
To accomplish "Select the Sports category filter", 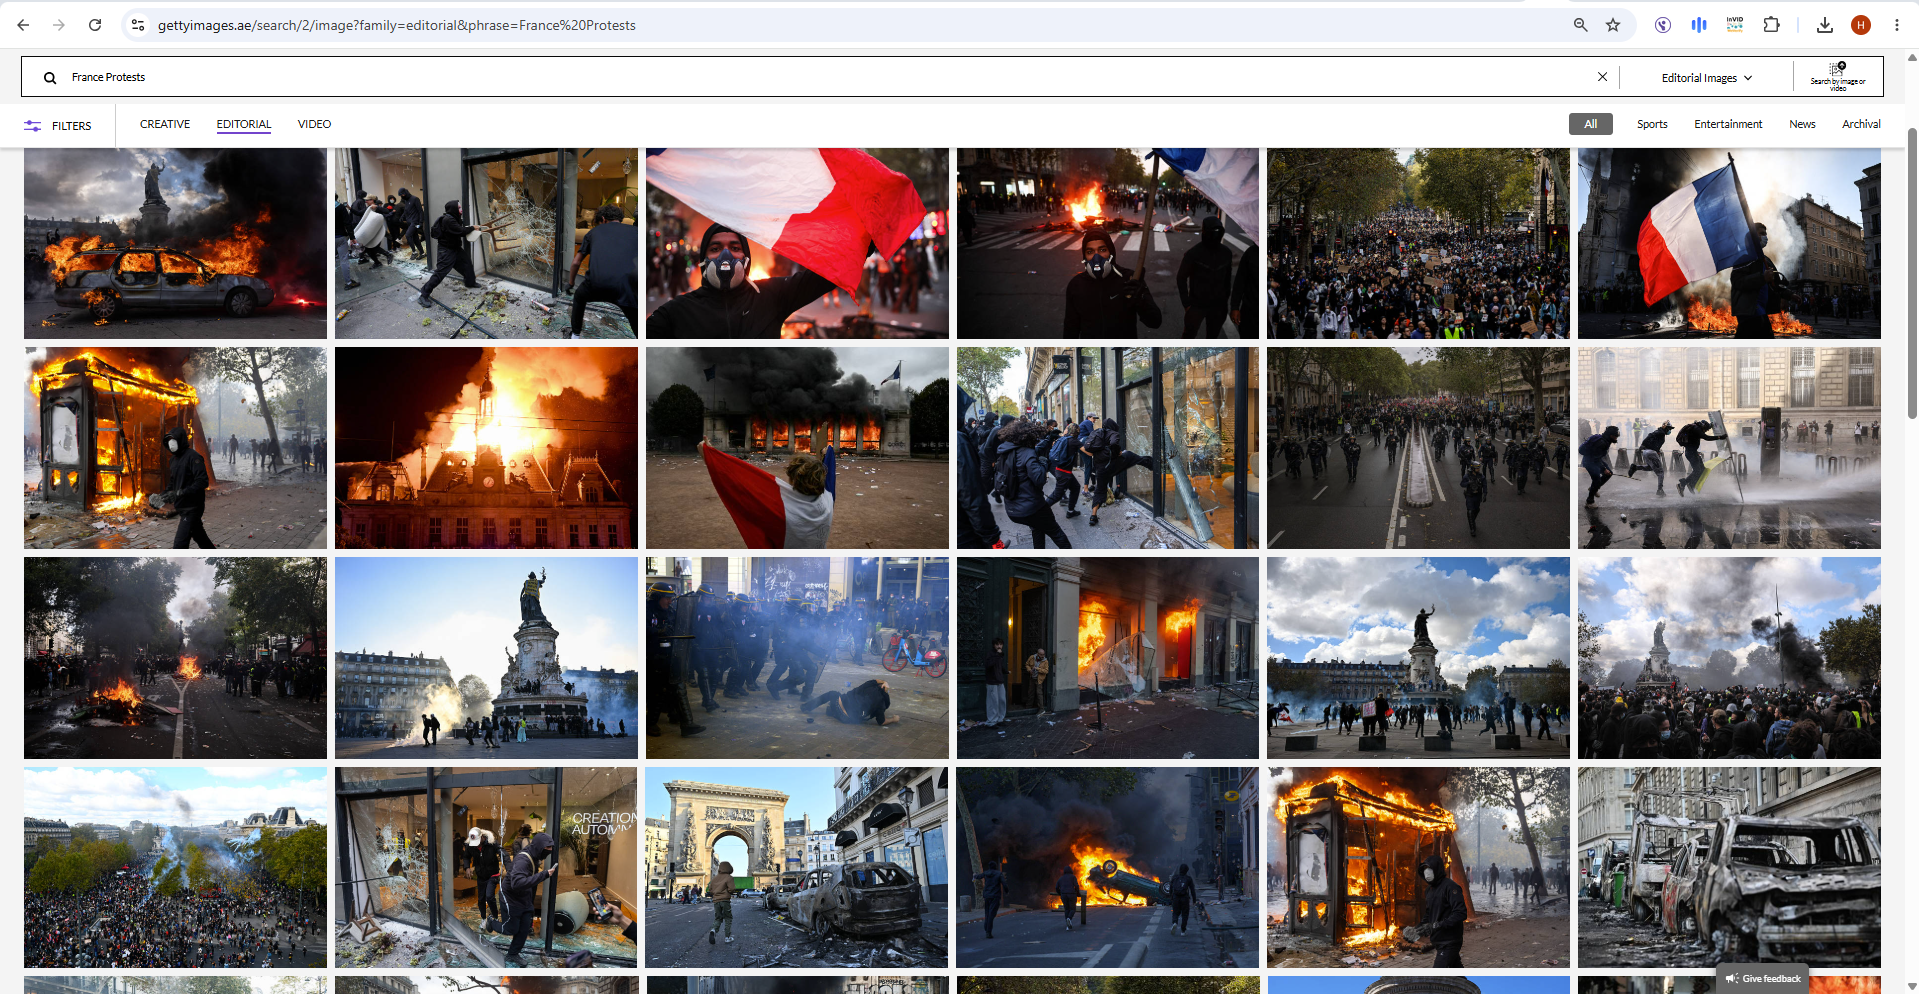I will (x=1652, y=124).
